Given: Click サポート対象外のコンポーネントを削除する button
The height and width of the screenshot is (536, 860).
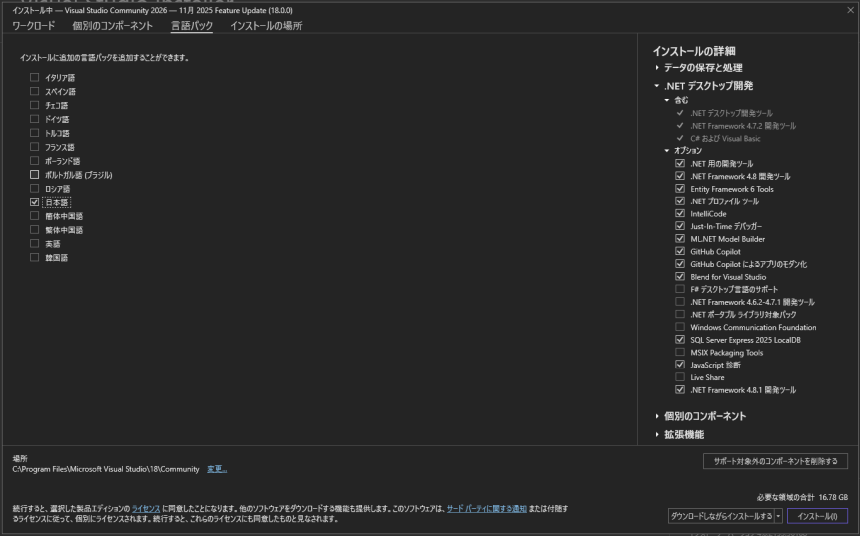Looking at the screenshot, I should [x=775, y=461].
